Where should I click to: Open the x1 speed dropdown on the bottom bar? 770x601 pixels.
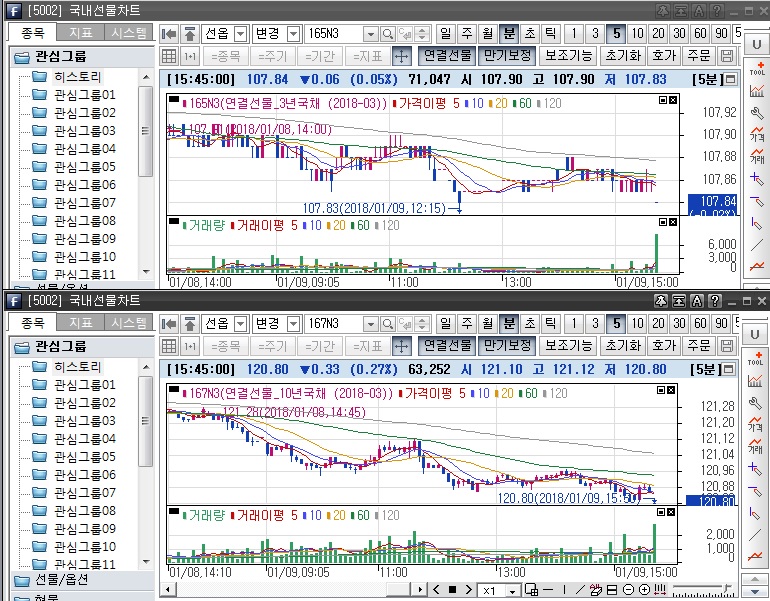click(514, 590)
